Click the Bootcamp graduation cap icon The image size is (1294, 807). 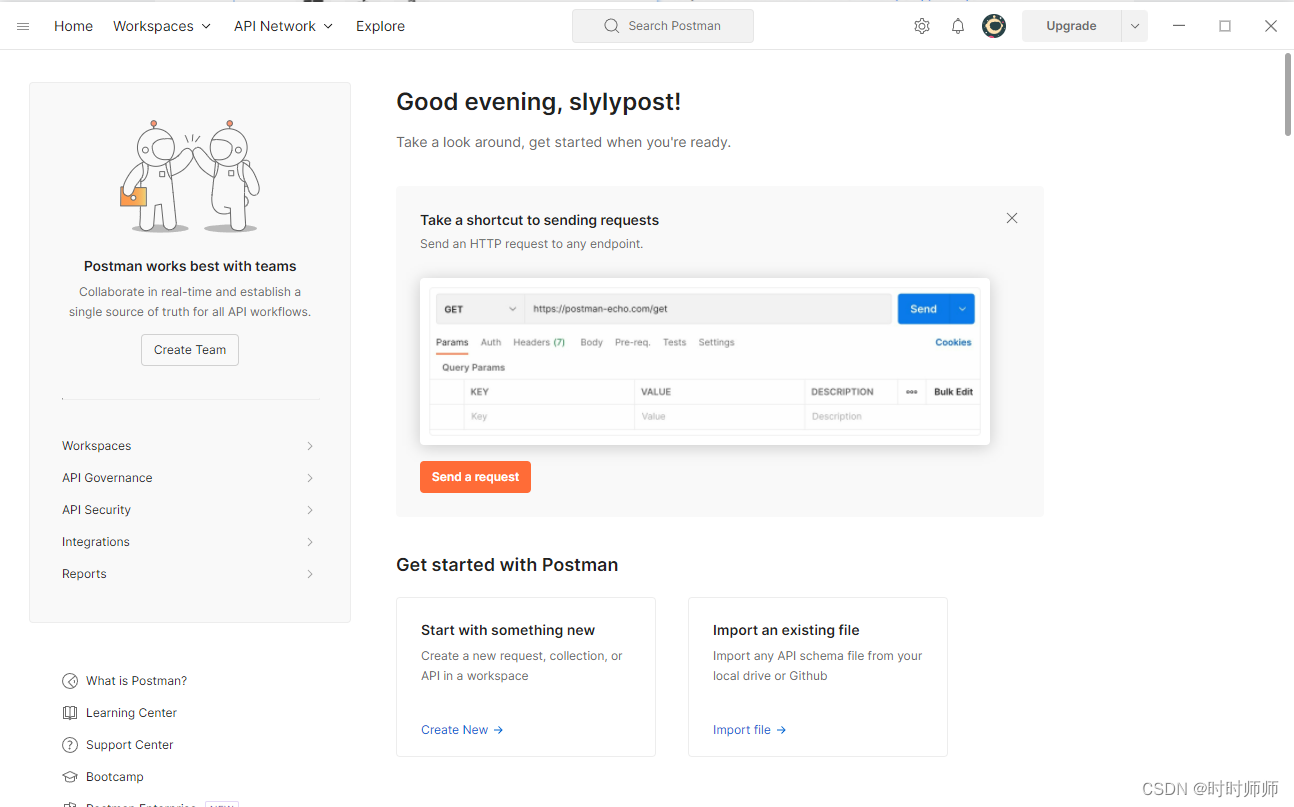click(70, 777)
